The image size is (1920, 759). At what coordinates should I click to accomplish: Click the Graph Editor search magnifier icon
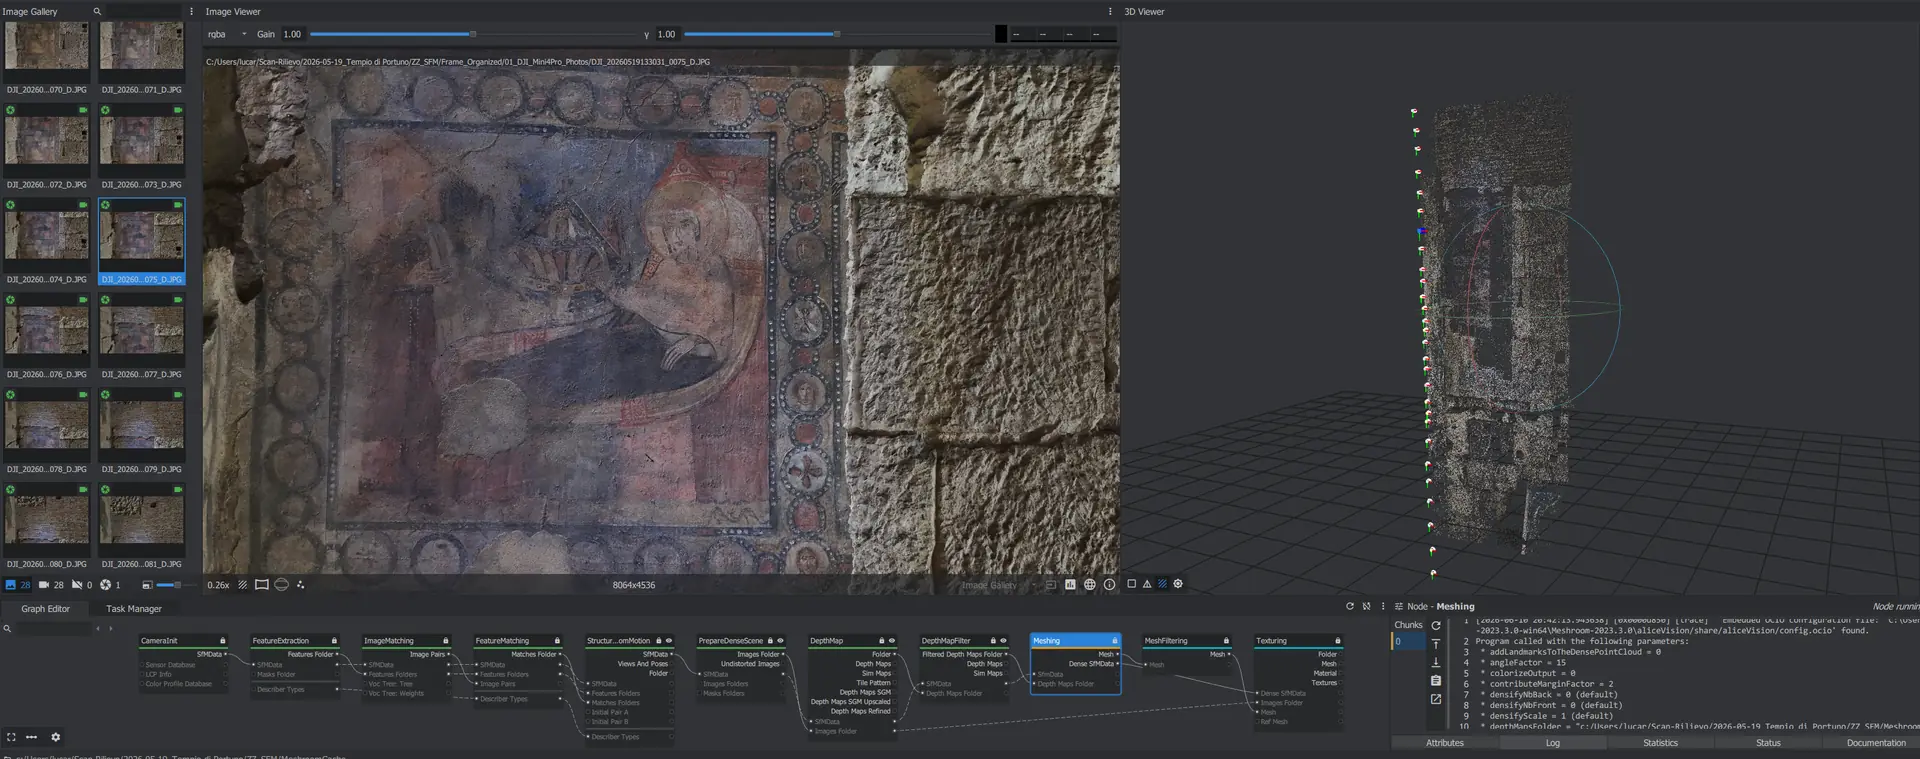tap(7, 629)
